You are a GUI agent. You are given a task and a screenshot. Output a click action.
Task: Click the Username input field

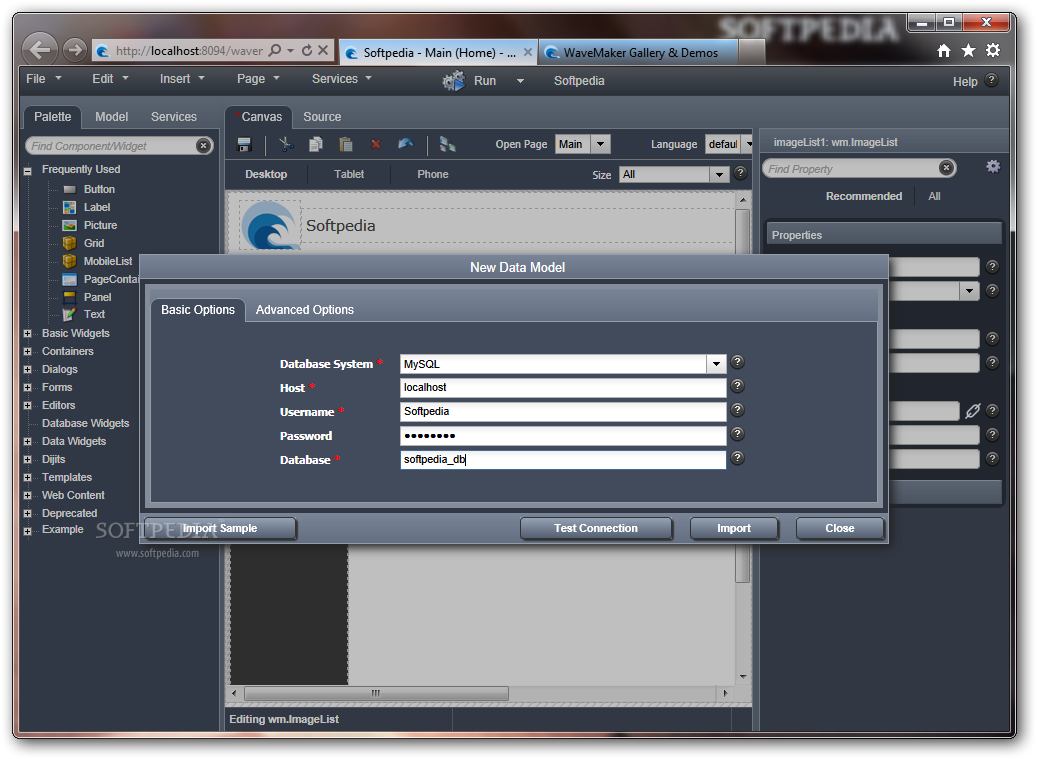point(563,411)
